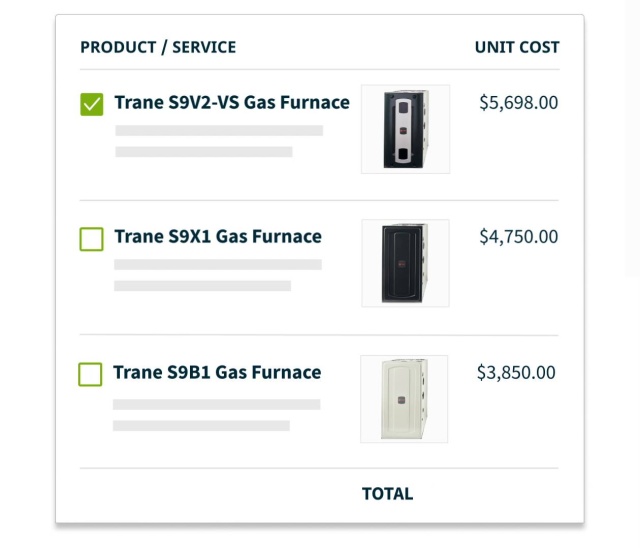Click the Trane S9X1 Gas Furnace title
Image resolution: width=640 pixels, height=548 pixels.
pyautogui.click(x=218, y=237)
